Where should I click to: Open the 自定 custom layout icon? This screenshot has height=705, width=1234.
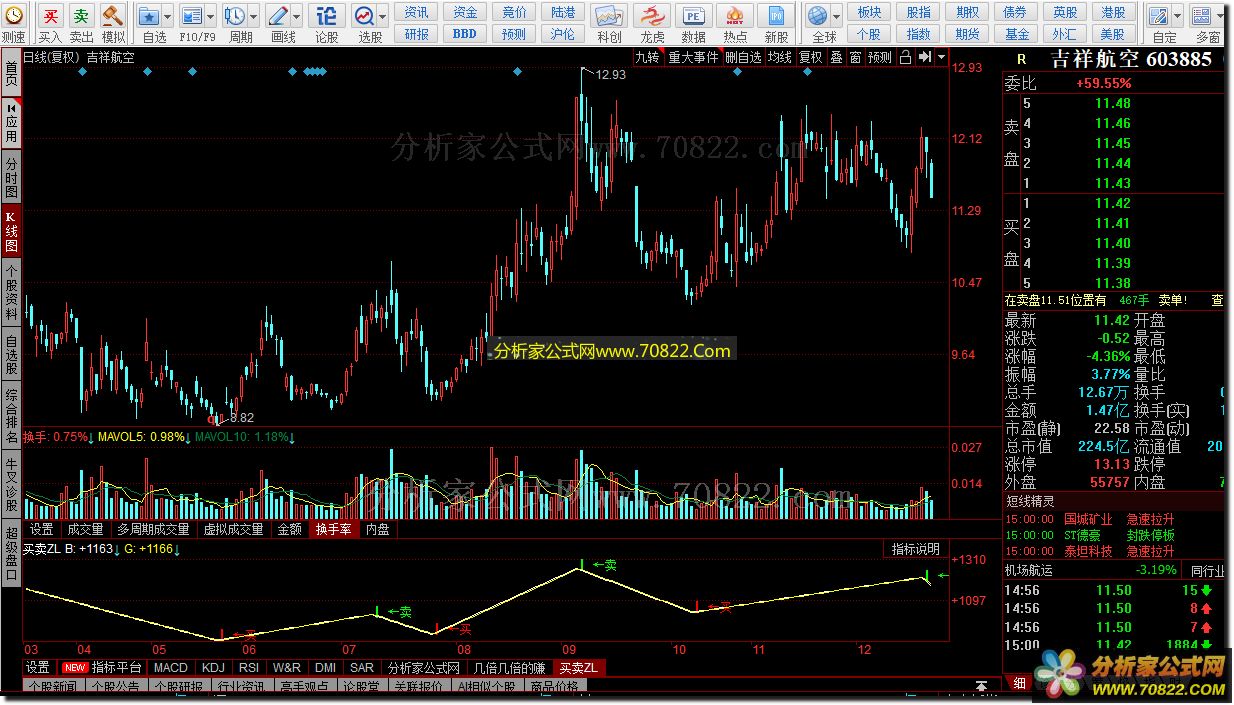tap(1159, 16)
